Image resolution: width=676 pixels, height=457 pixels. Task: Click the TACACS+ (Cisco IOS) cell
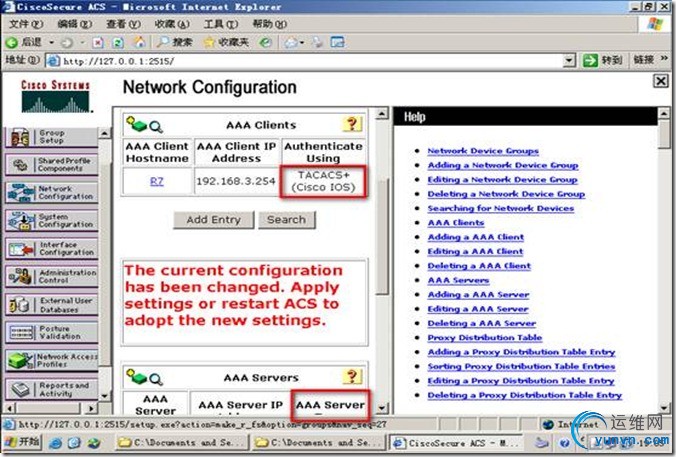(323, 182)
